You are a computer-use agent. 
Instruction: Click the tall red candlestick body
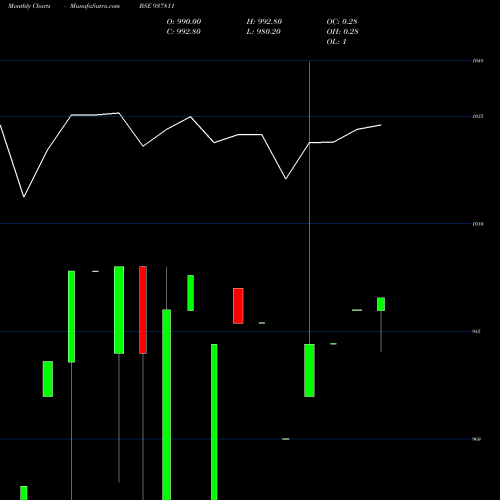pyautogui.click(x=143, y=310)
